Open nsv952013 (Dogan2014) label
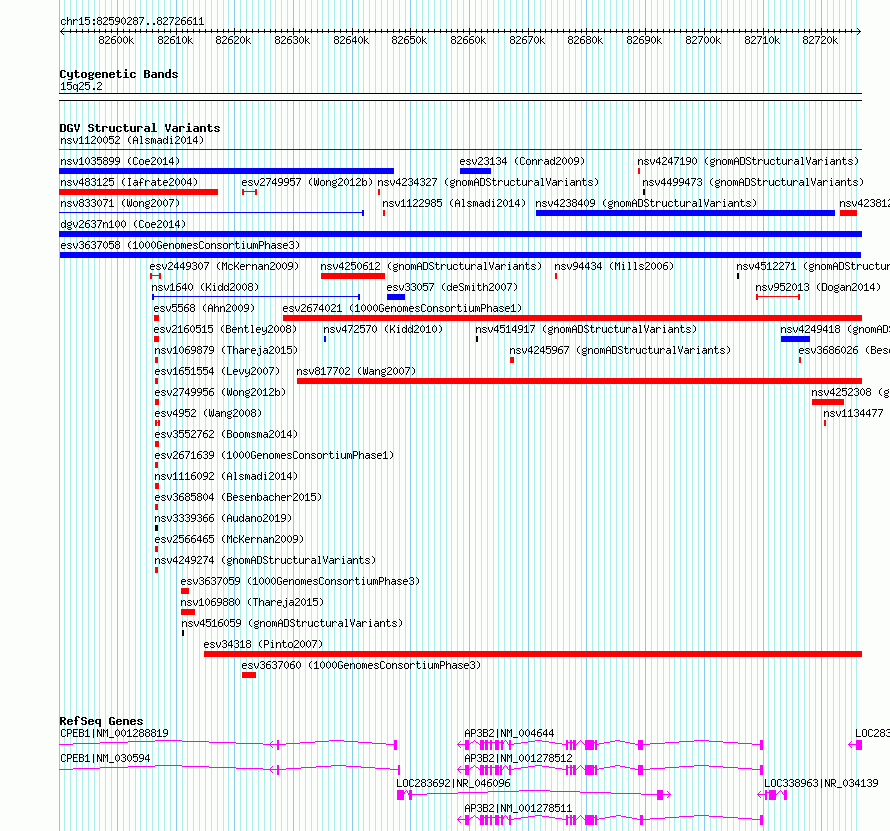Viewport: 890px width, 831px height. click(x=818, y=287)
